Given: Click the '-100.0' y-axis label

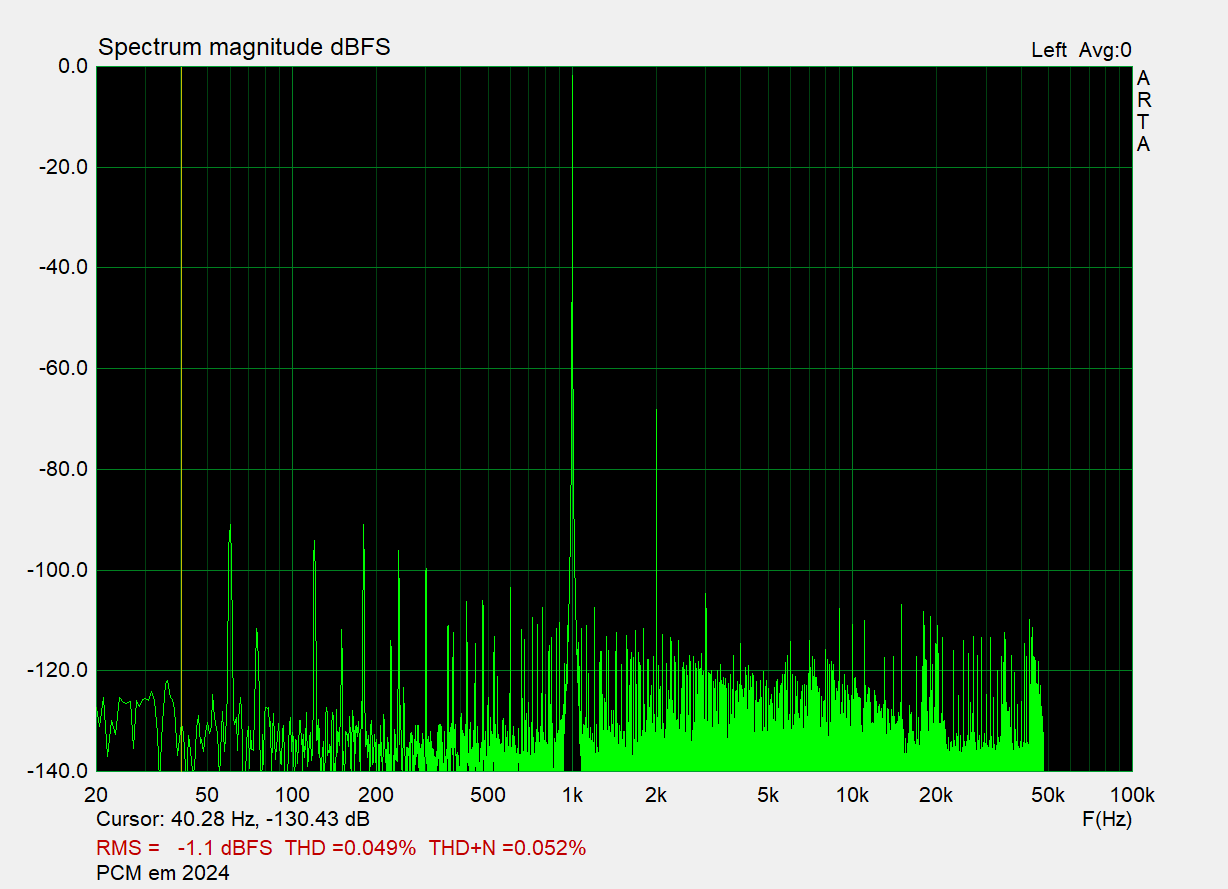Looking at the screenshot, I should pyautogui.click(x=59, y=570).
